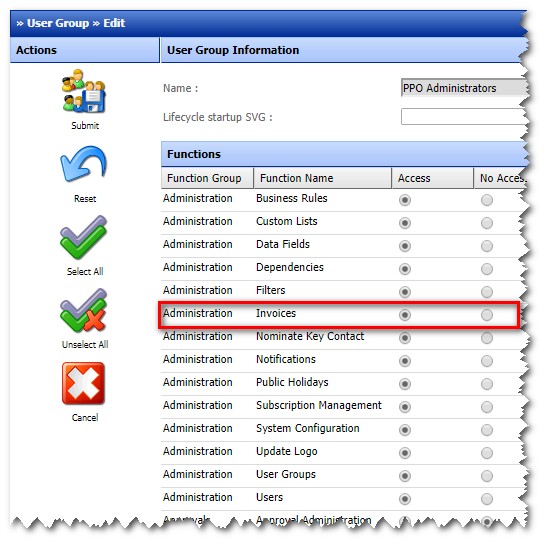Select No Access for Update Logo
Viewport: 547px width, 545px height.
[487, 453]
